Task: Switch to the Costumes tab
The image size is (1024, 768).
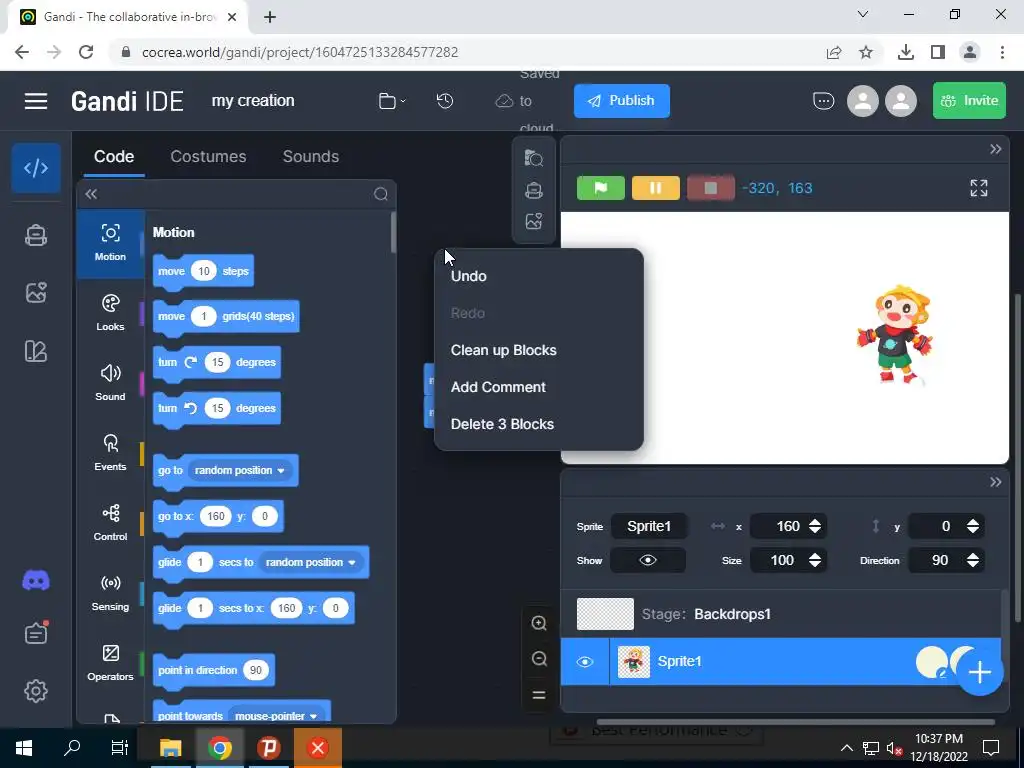Action: (208, 157)
